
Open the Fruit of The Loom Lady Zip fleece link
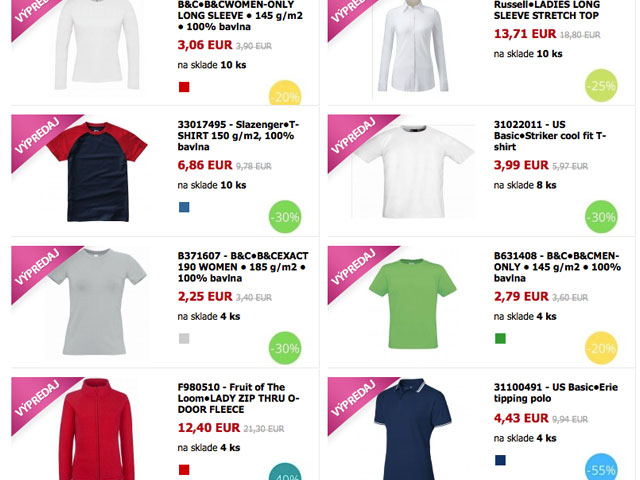[238, 398]
